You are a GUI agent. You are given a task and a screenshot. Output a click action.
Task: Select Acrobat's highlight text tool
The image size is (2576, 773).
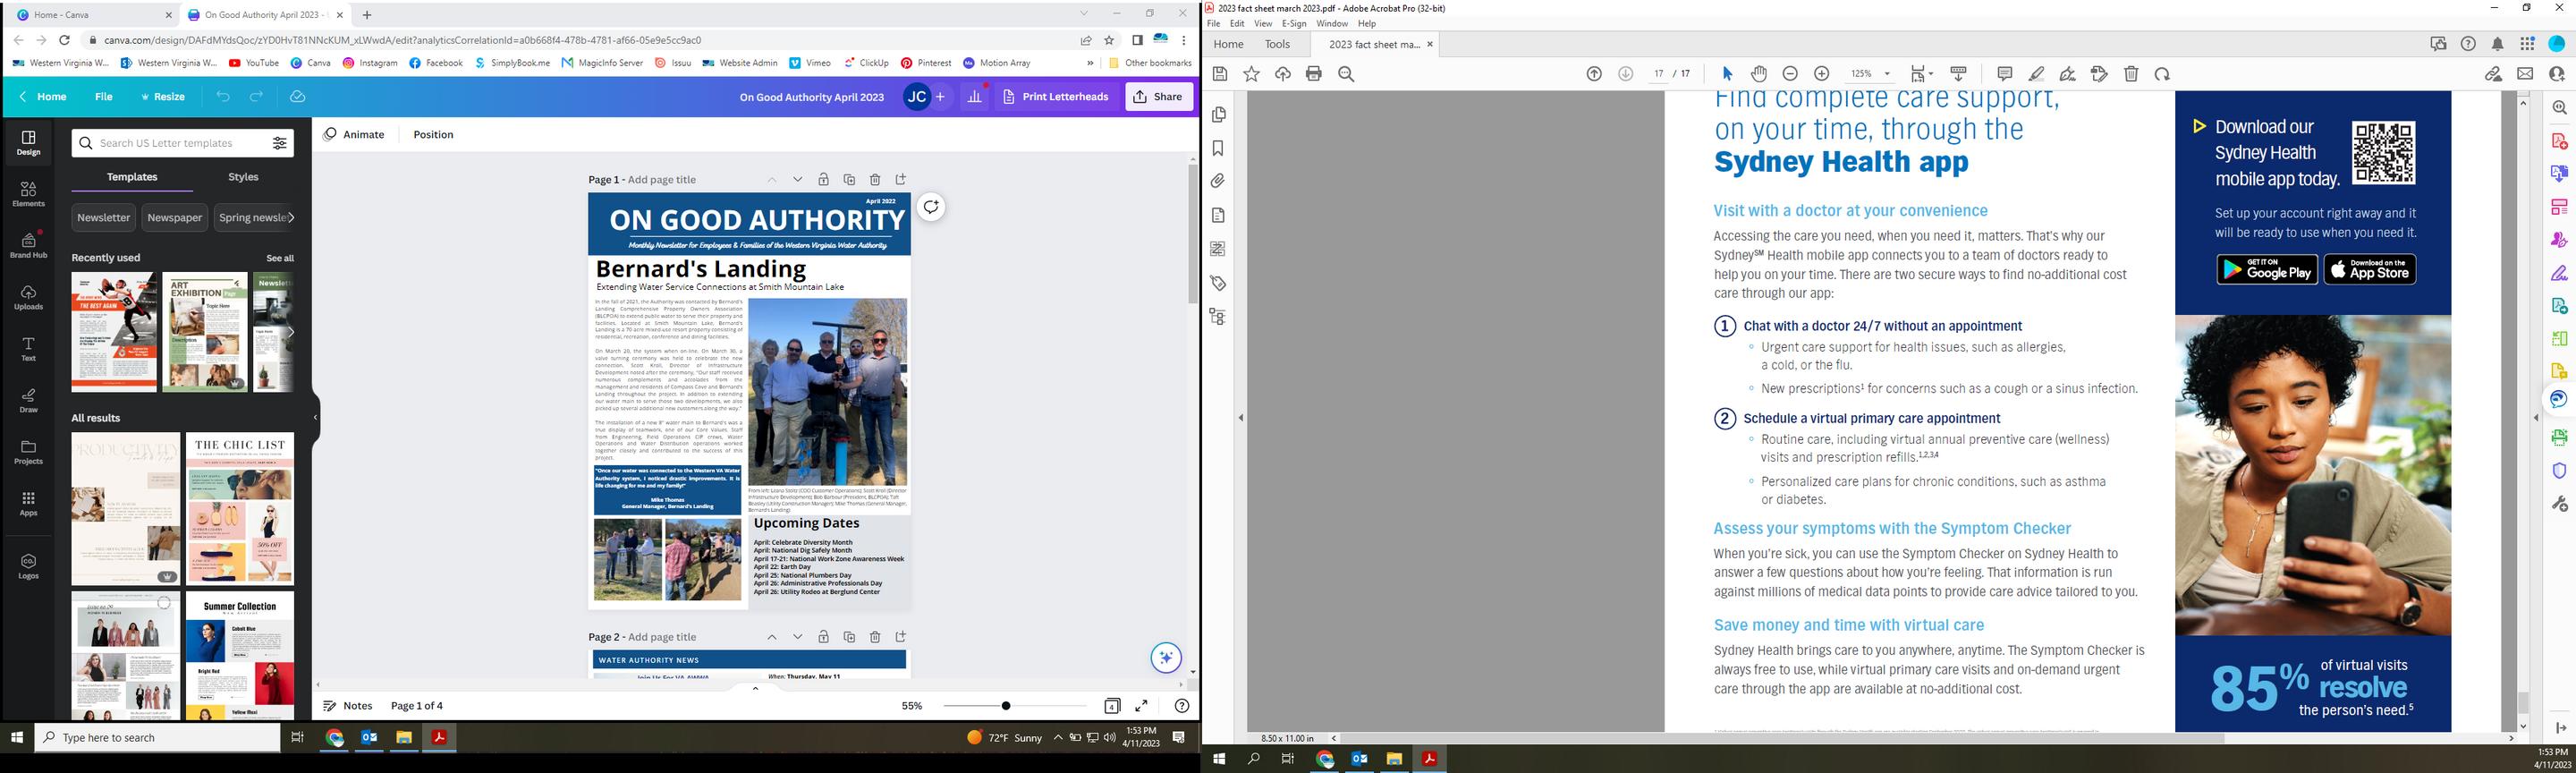(x=2036, y=74)
